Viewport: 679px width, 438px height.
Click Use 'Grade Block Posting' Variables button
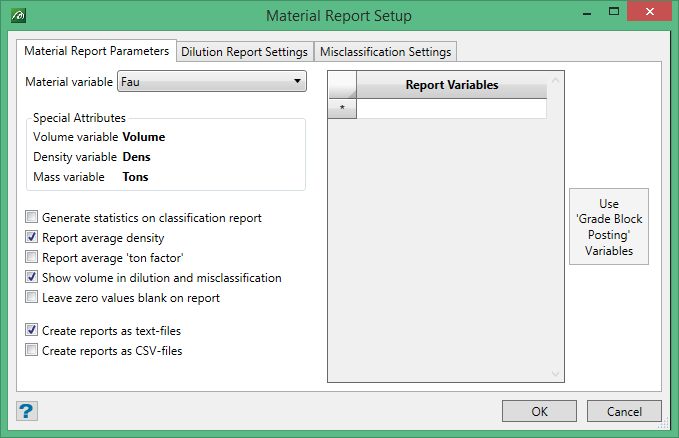click(609, 226)
